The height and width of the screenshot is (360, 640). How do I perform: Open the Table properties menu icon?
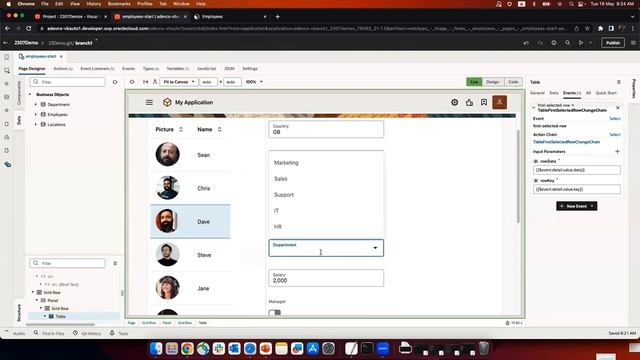619,82
